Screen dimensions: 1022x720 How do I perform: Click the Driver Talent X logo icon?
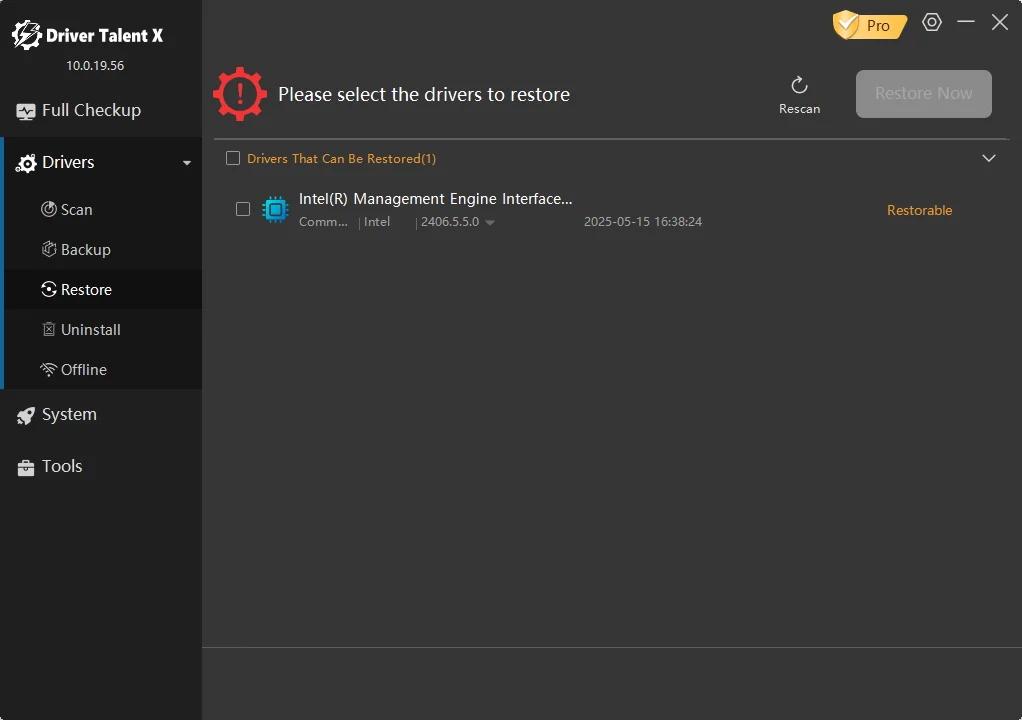click(27, 35)
